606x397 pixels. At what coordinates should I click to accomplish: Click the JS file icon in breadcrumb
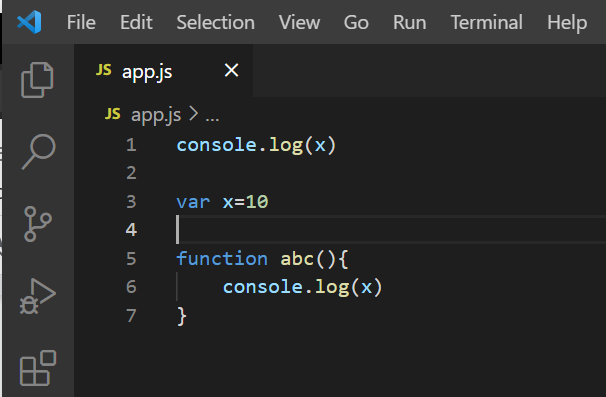pos(112,114)
